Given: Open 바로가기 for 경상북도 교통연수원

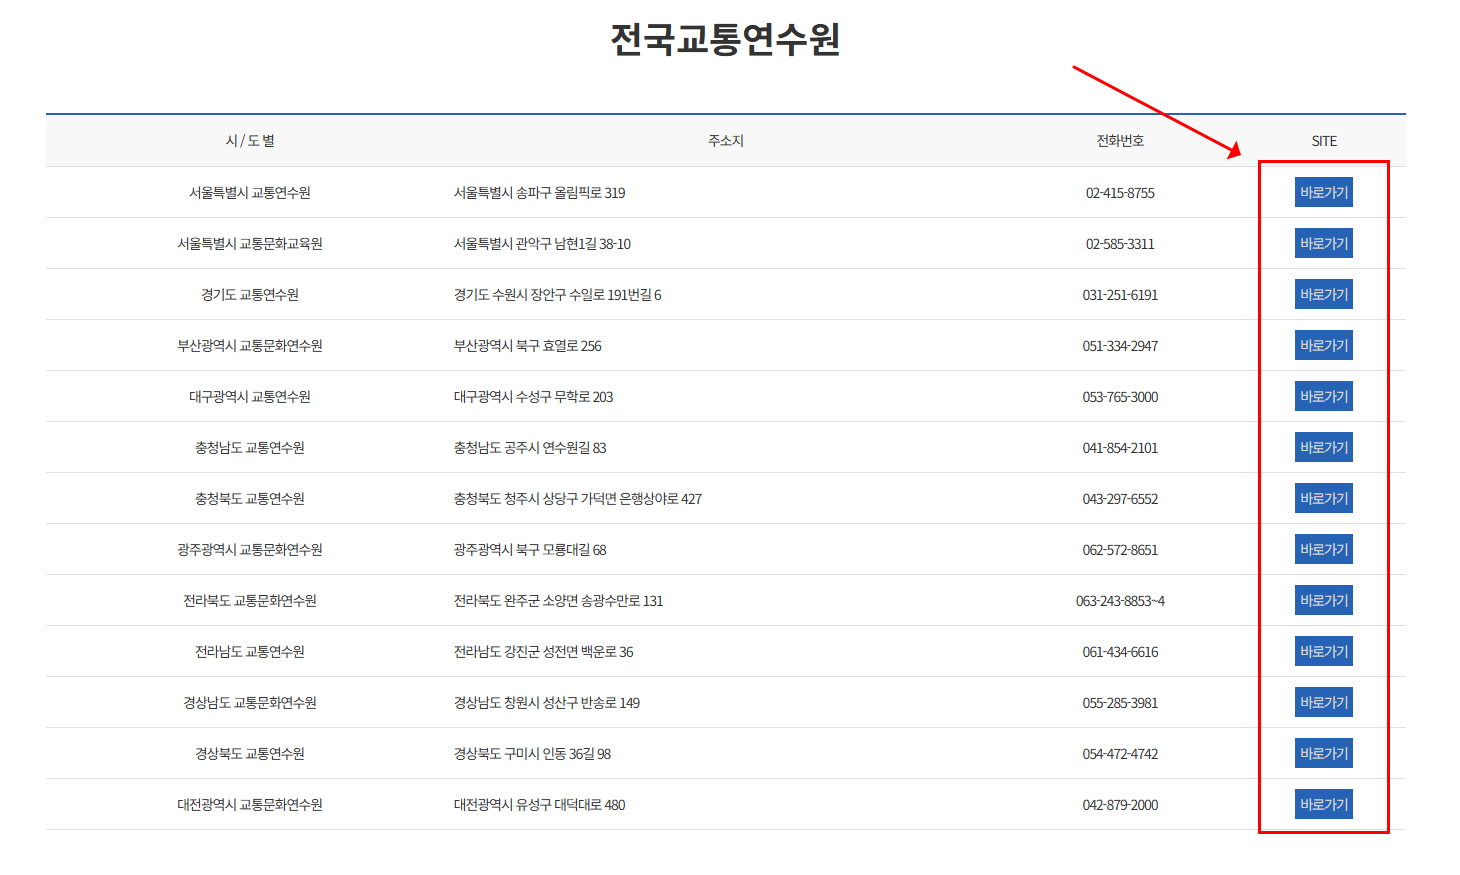Looking at the screenshot, I should (x=1323, y=753).
